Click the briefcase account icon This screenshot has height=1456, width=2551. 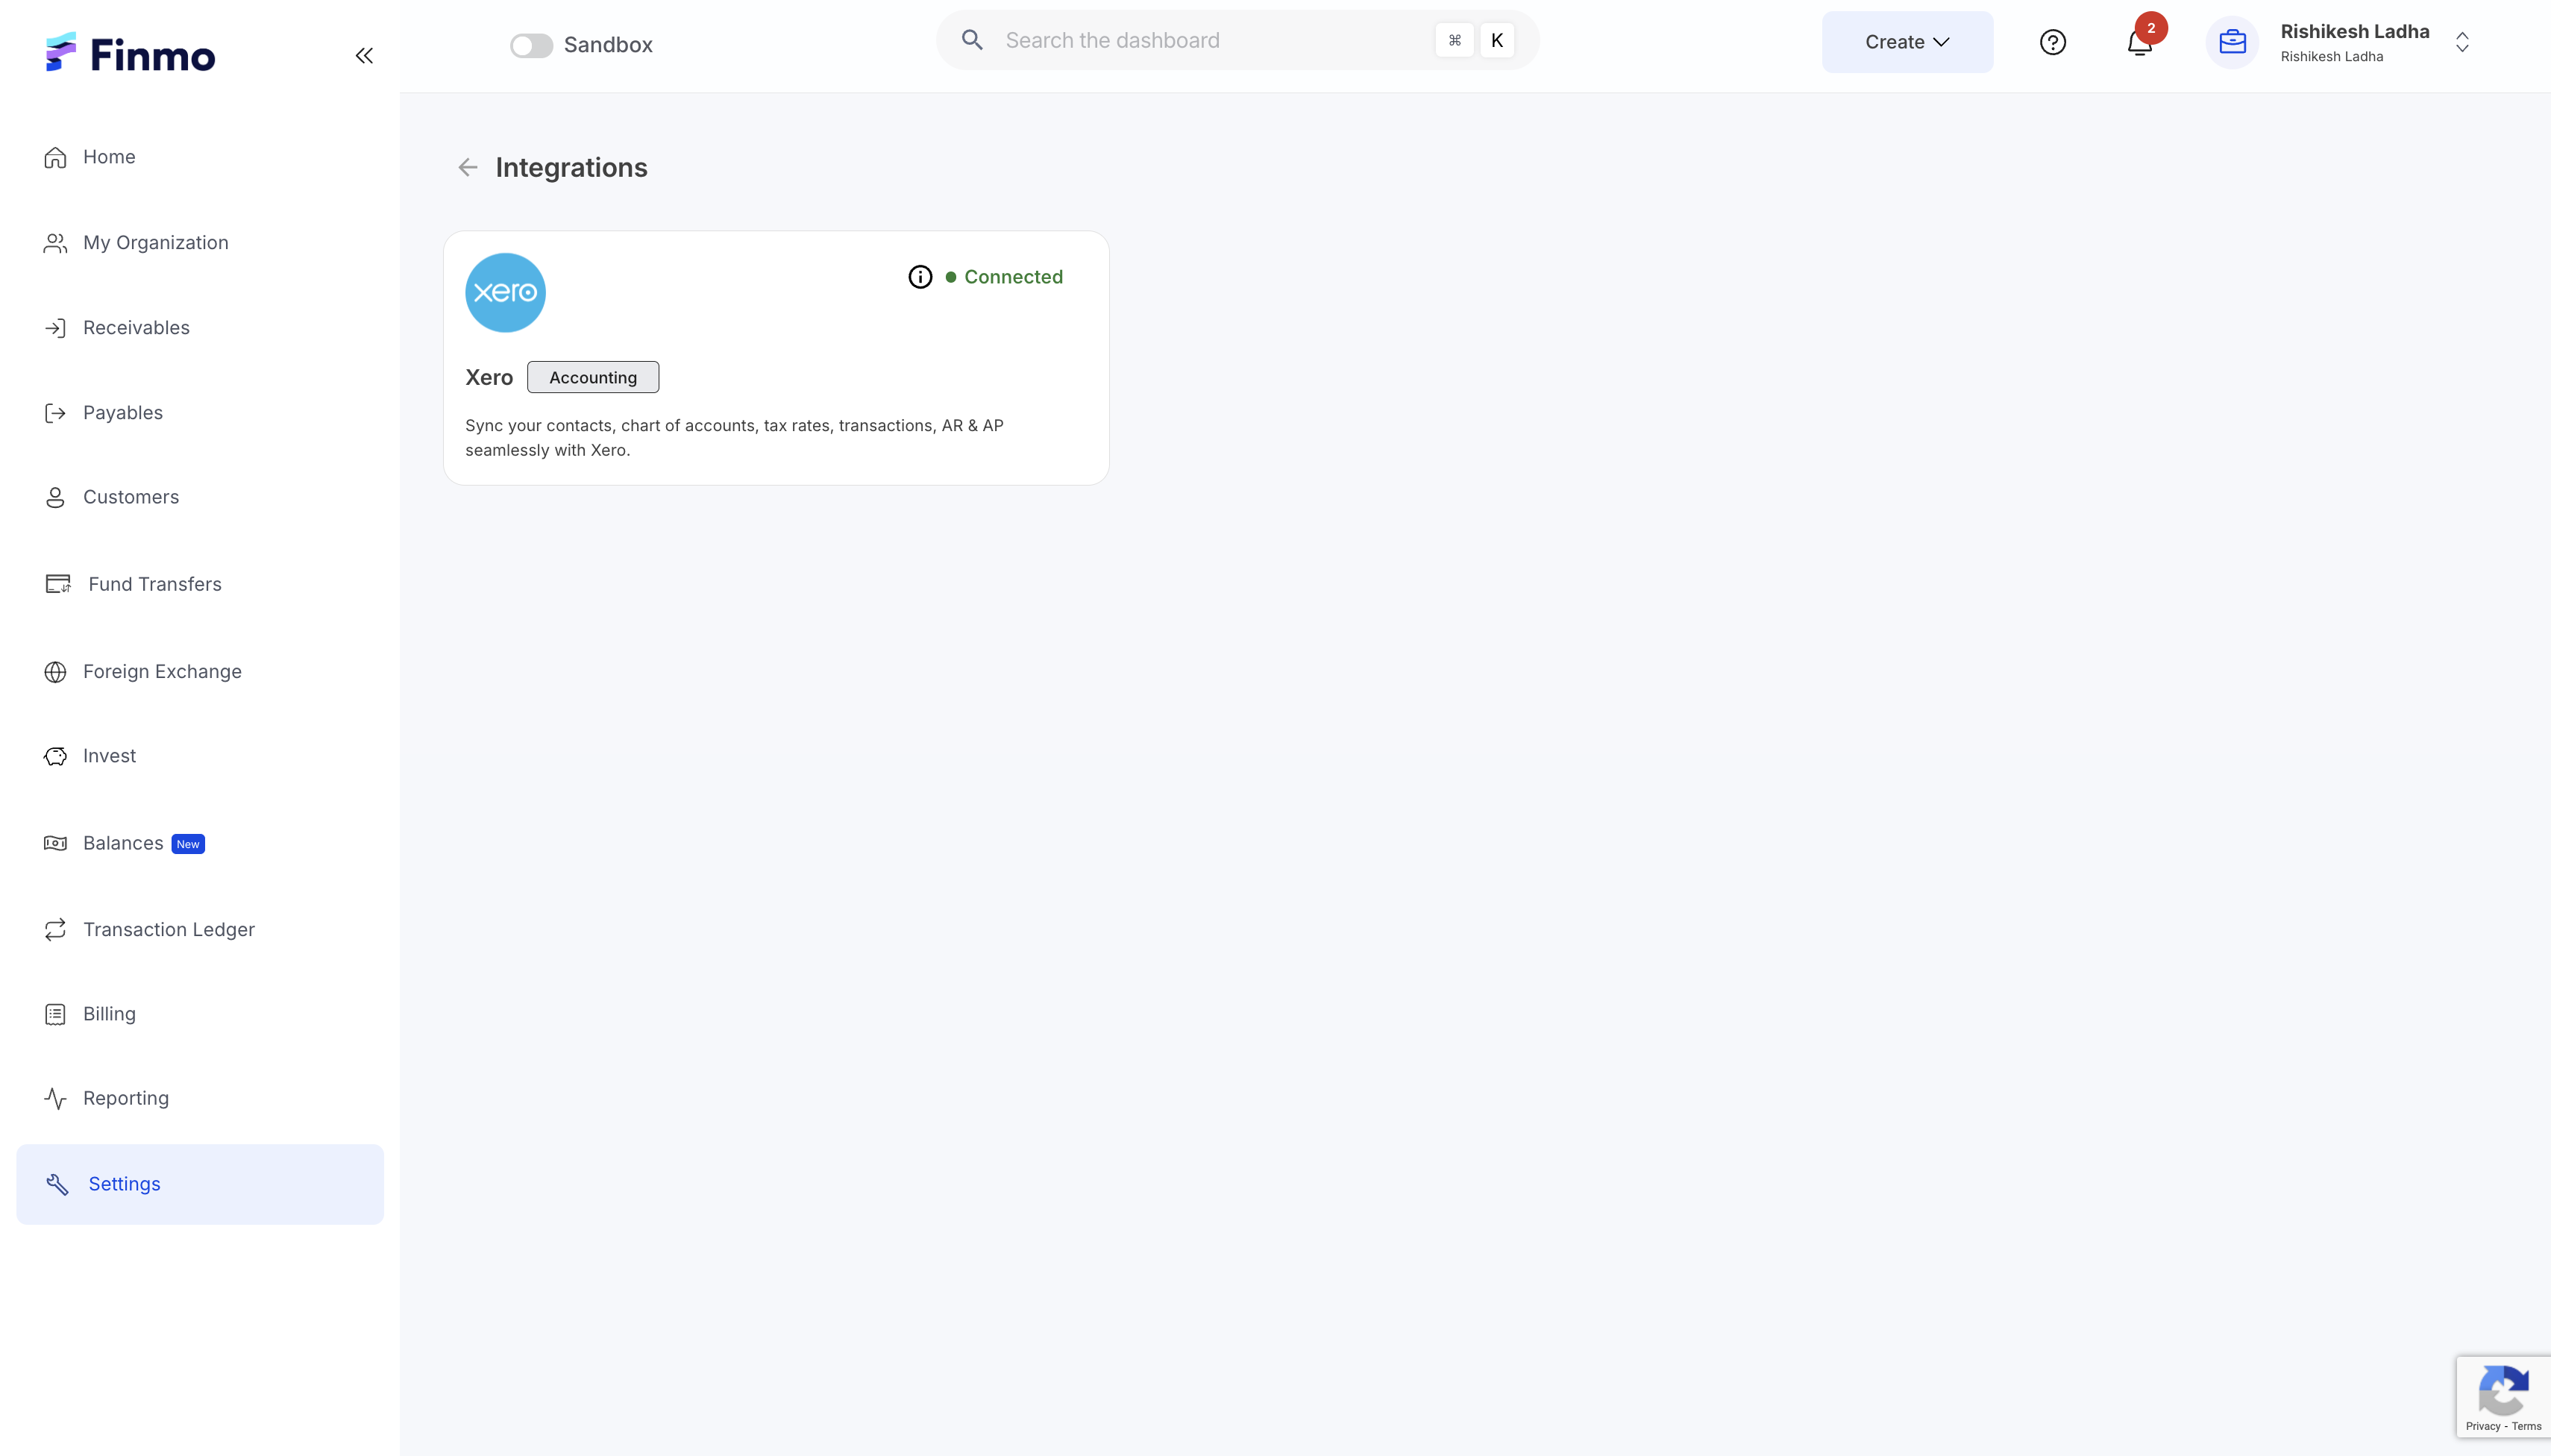point(2232,42)
